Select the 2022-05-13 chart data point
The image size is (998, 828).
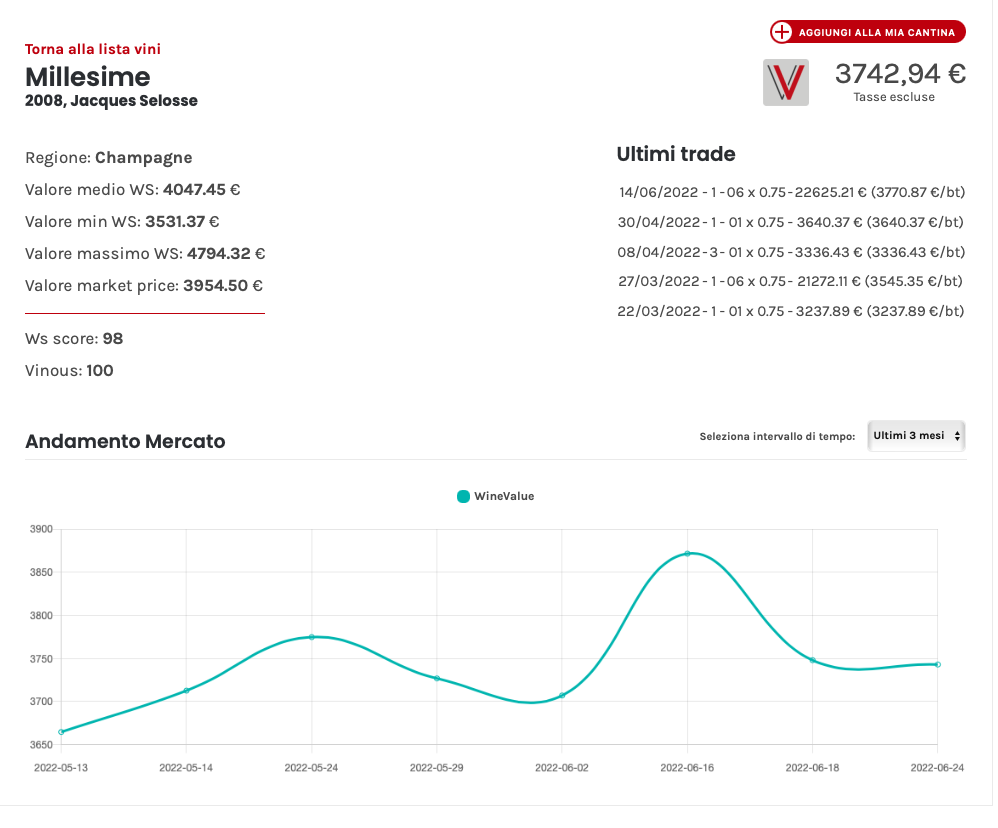61,732
